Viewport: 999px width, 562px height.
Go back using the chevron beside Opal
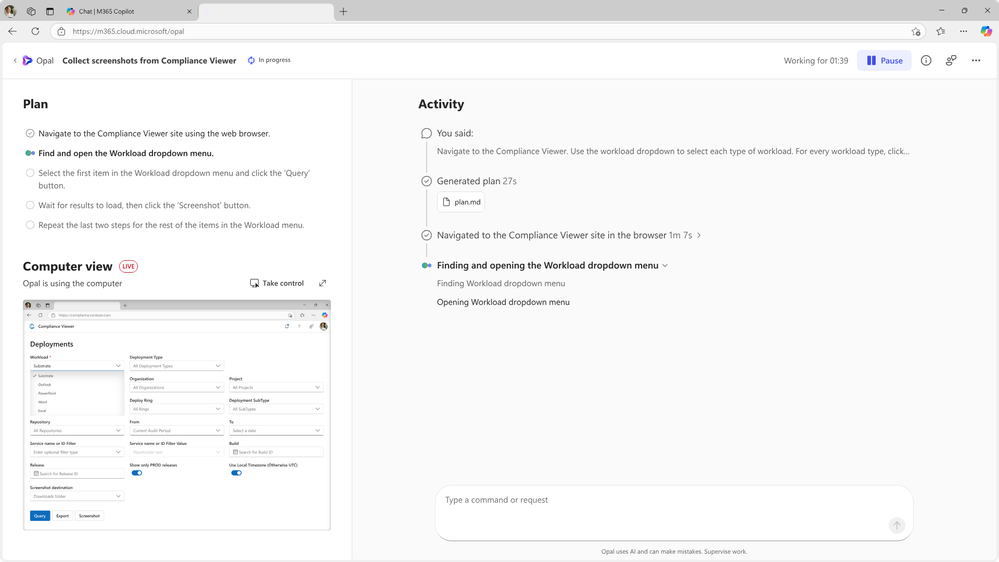coord(15,61)
